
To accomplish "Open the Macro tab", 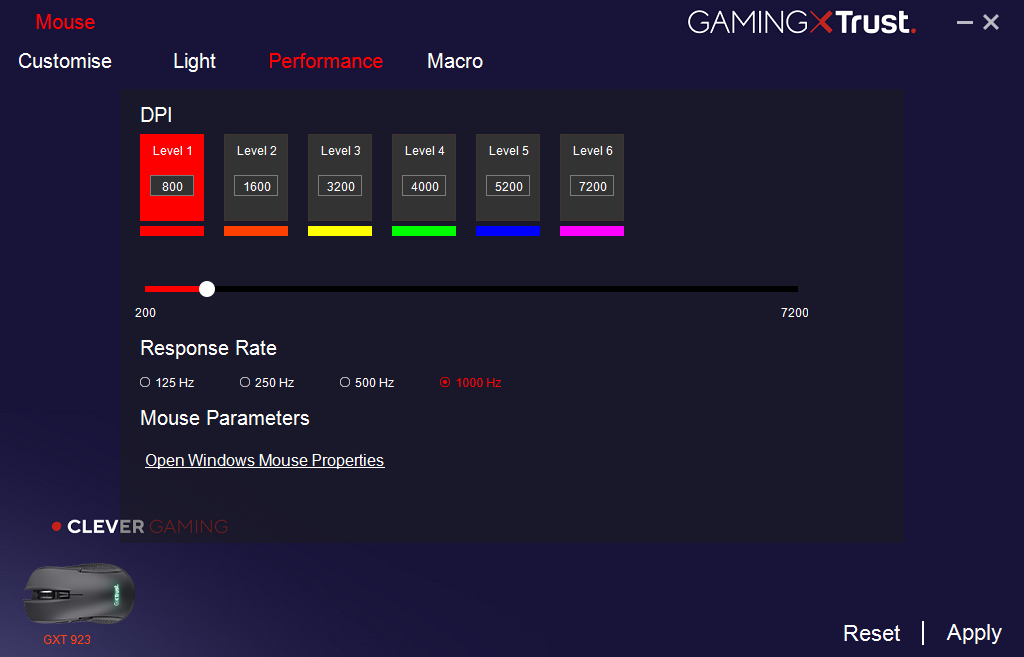I will click(x=455, y=61).
